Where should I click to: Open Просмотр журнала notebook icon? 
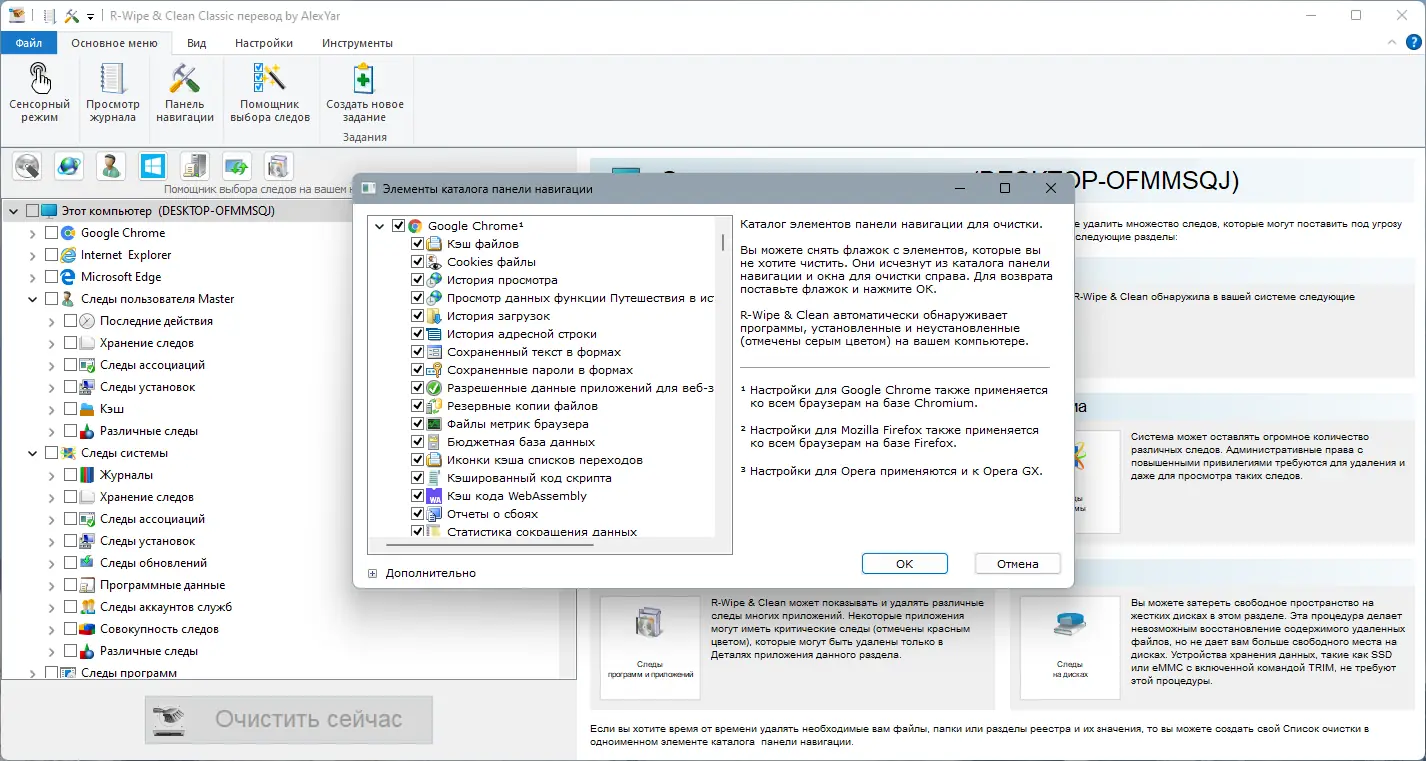pos(112,79)
